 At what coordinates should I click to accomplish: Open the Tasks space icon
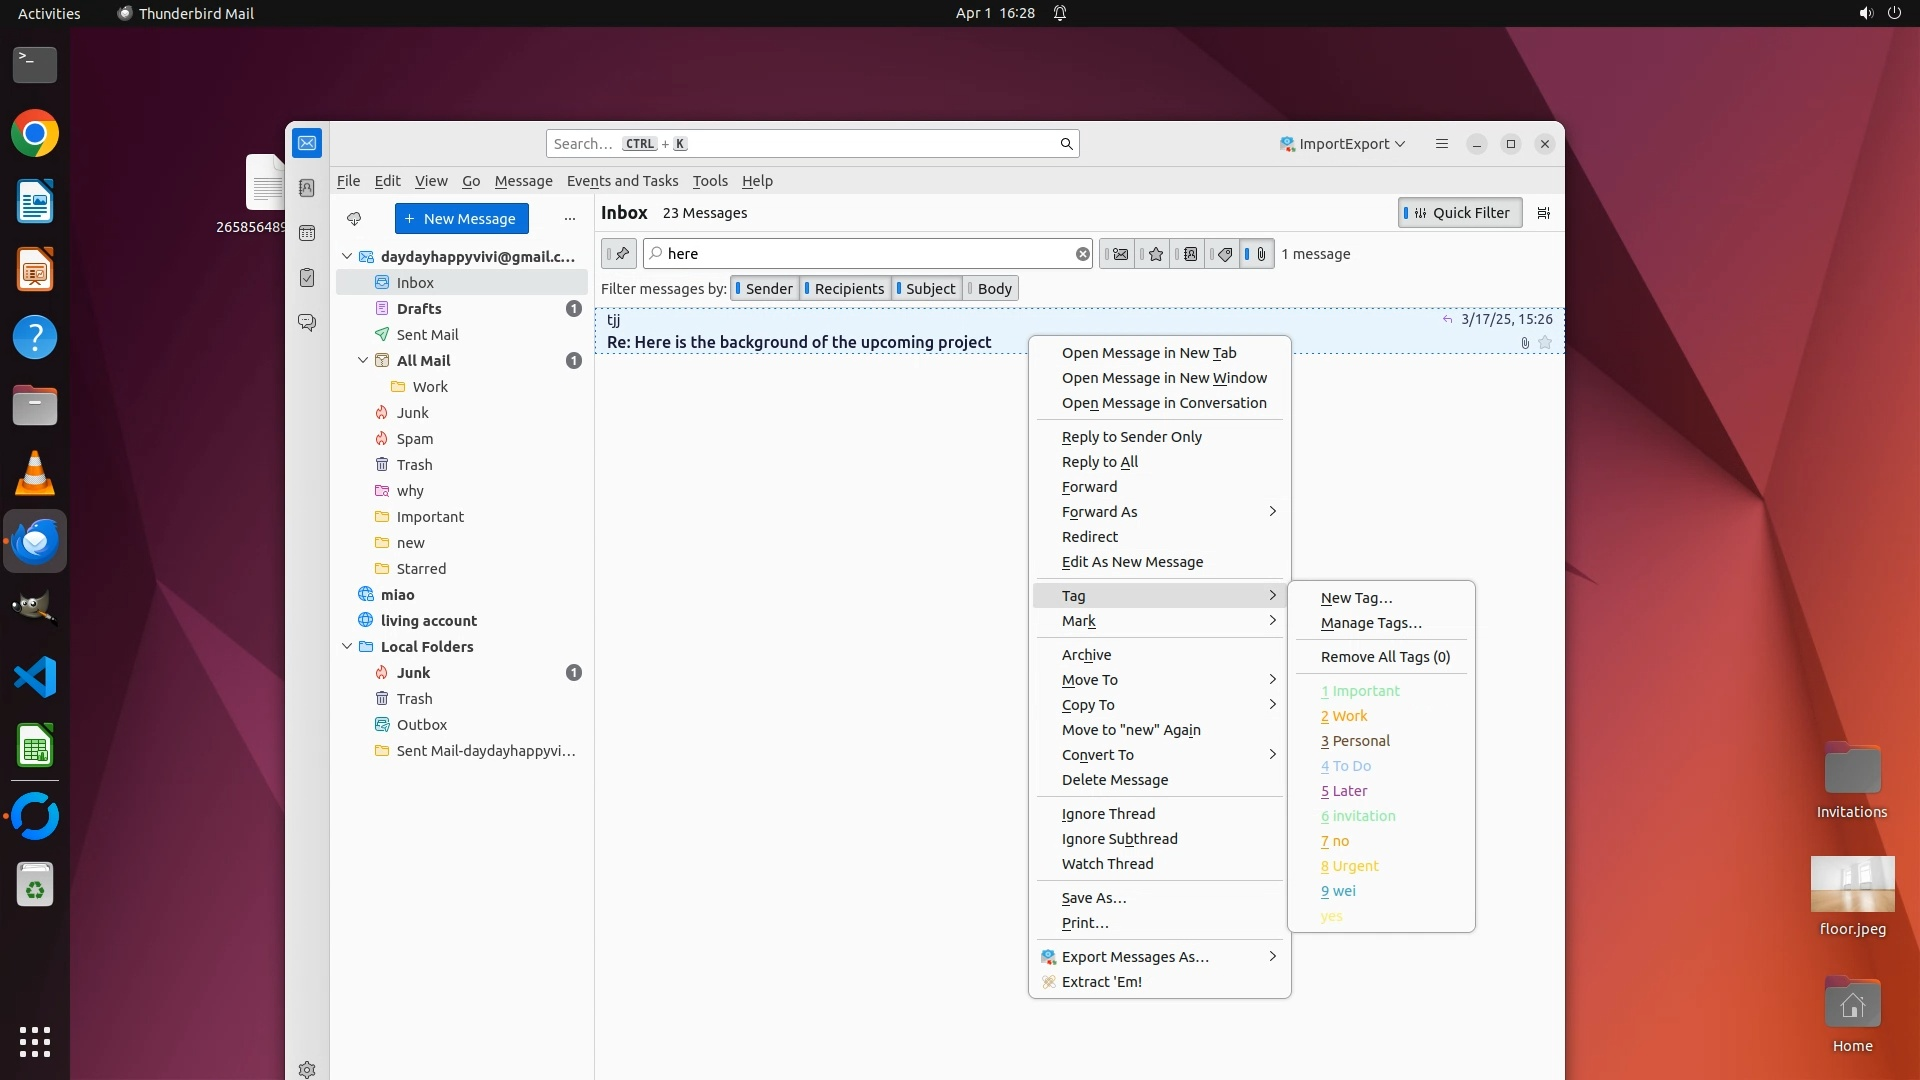click(x=307, y=278)
